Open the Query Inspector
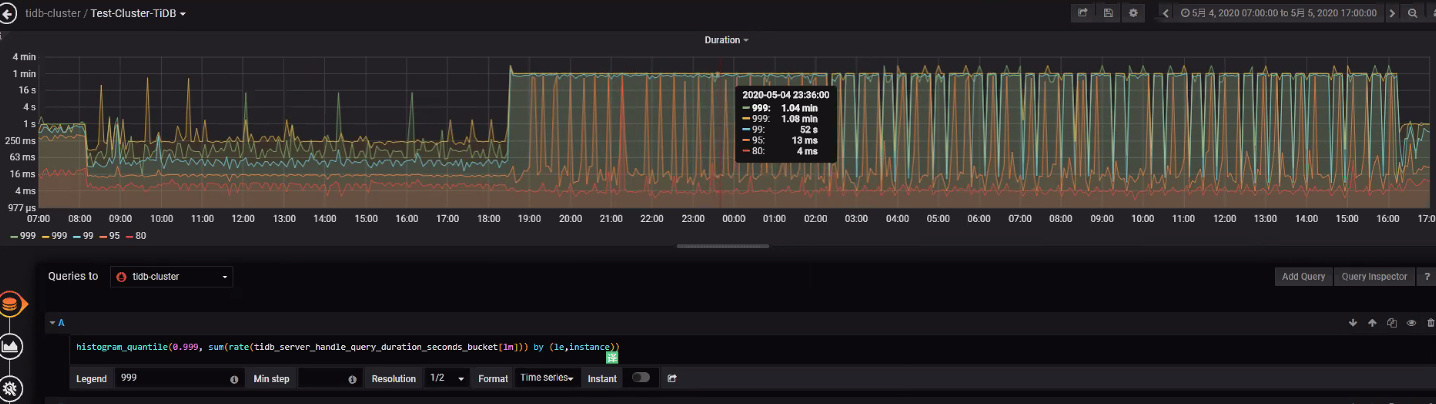 1374,276
